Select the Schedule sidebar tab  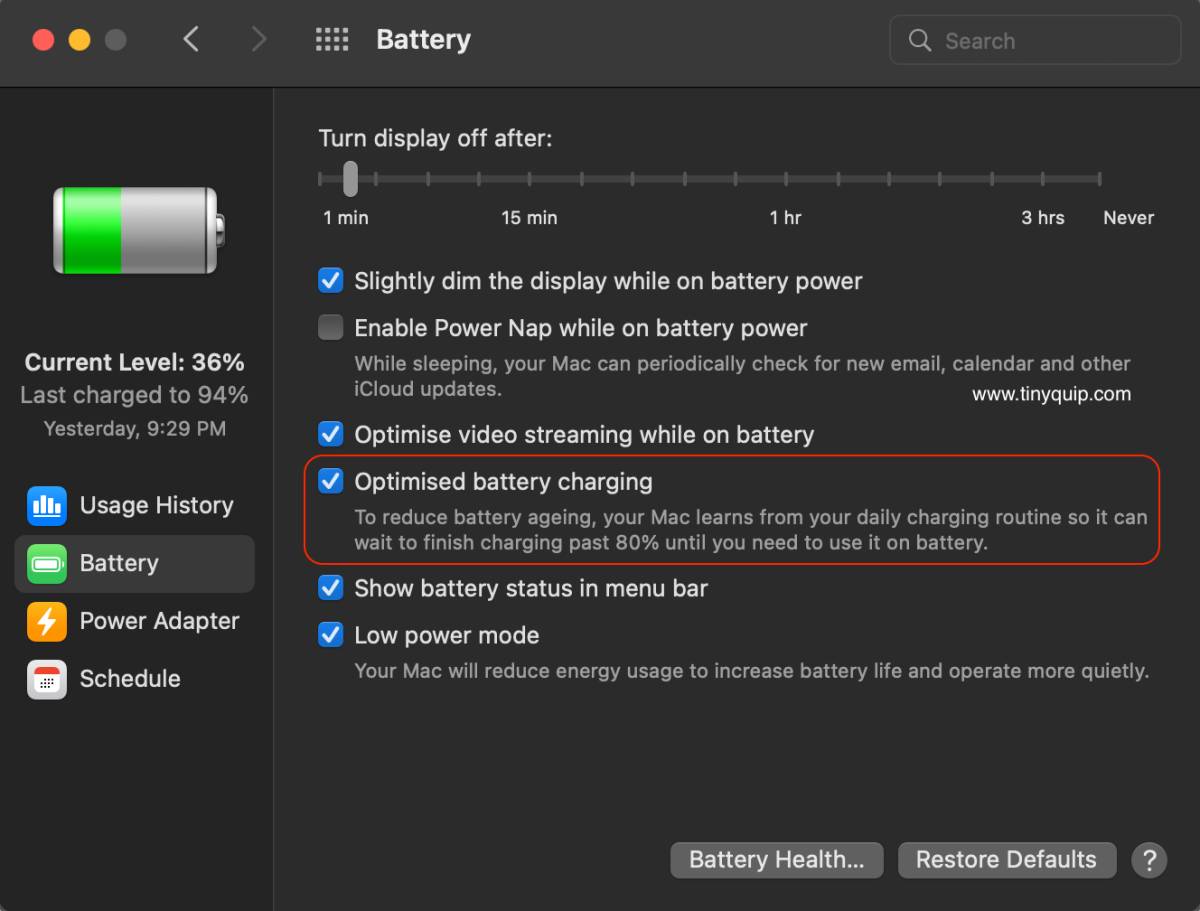[x=130, y=679]
